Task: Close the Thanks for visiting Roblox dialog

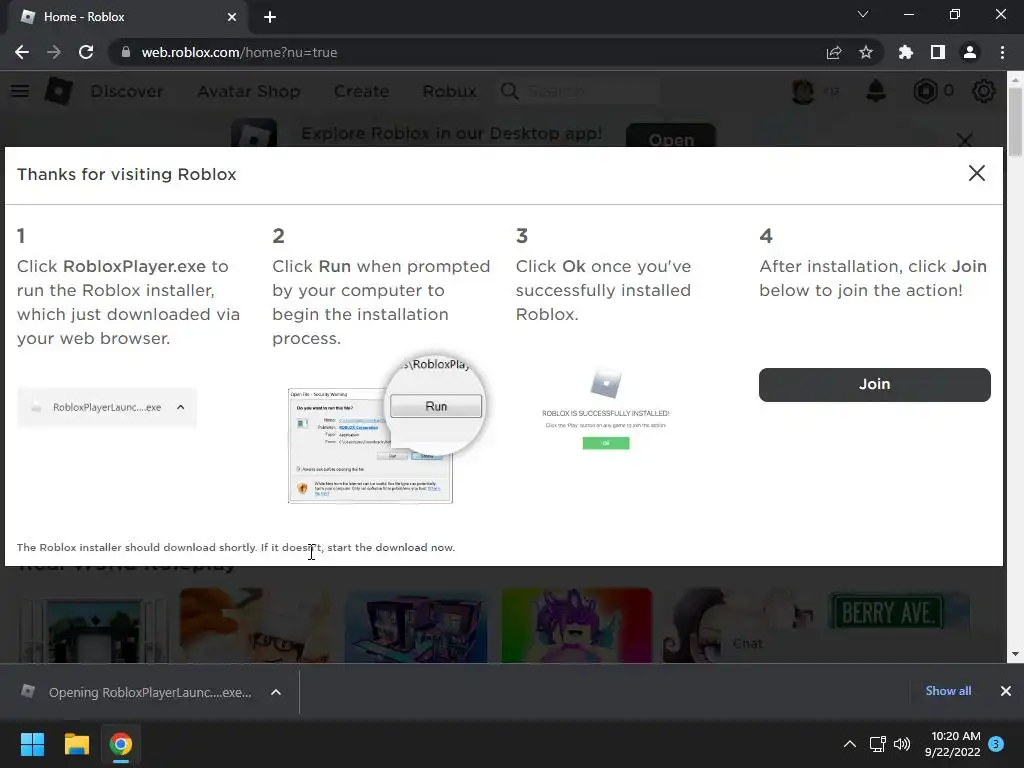Action: pyautogui.click(x=977, y=173)
